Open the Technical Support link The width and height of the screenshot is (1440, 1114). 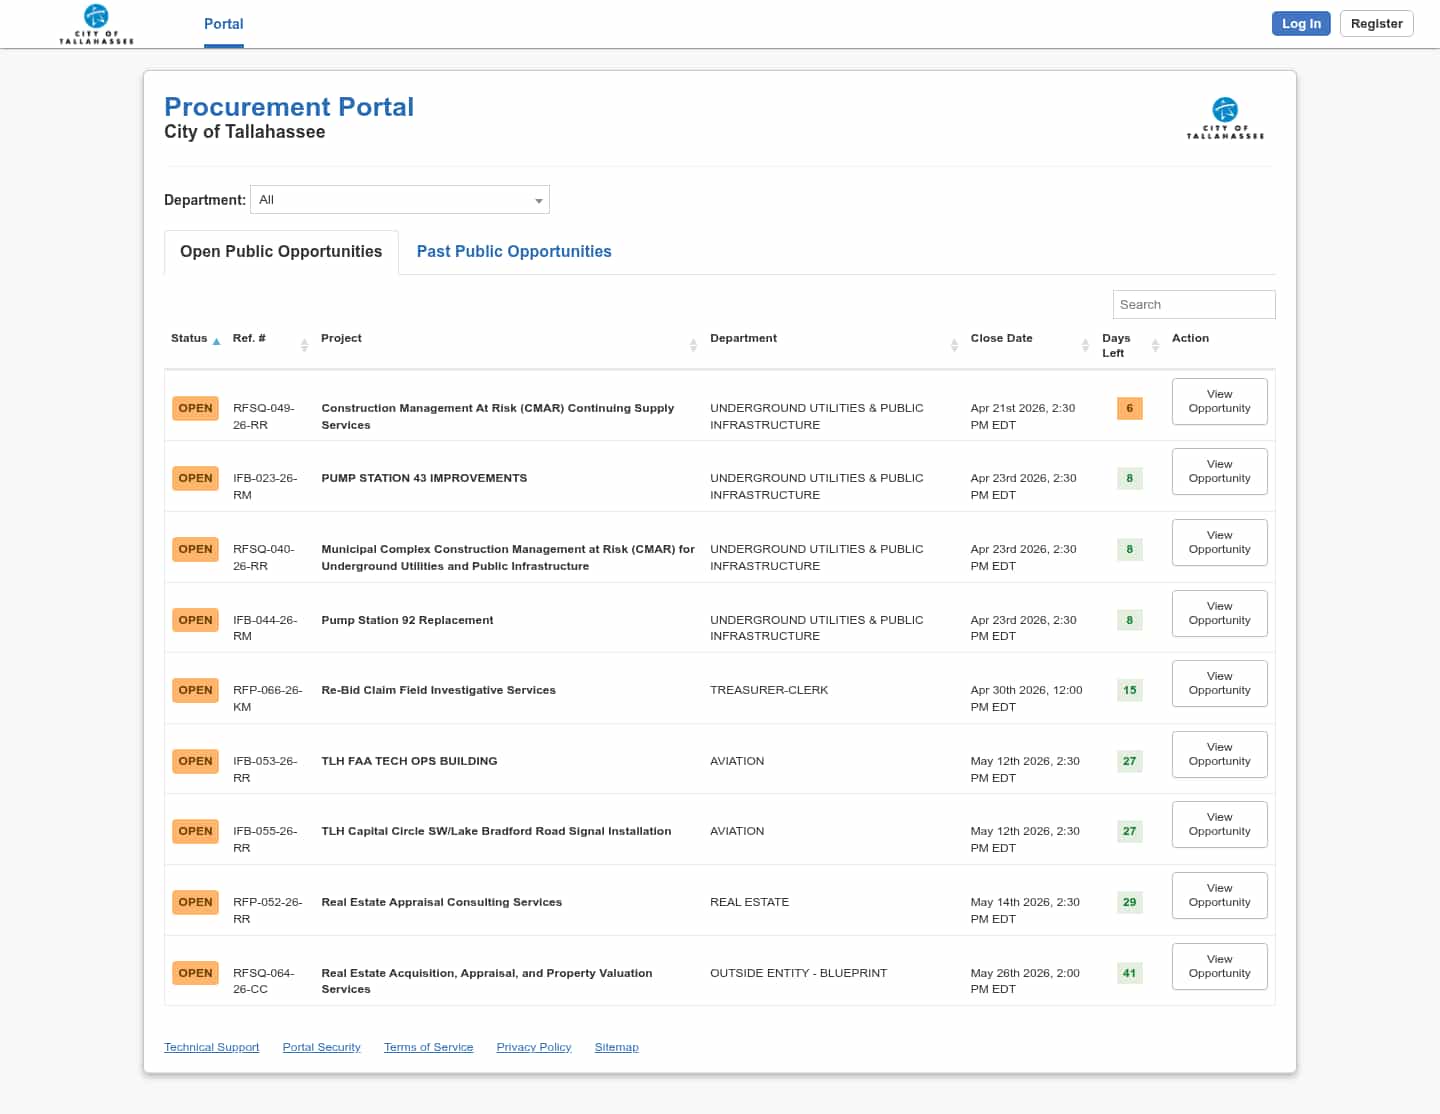[x=211, y=1047]
